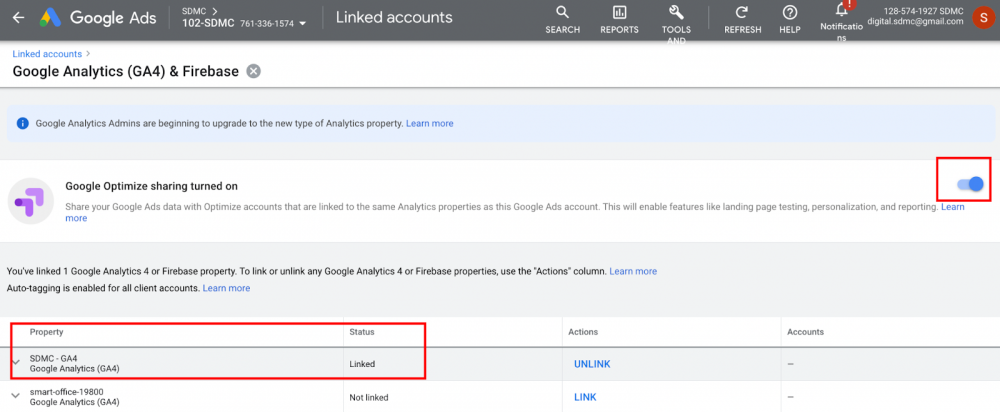This screenshot has height=412, width=1000.
Task: Click the Status column header
Action: click(x=362, y=332)
